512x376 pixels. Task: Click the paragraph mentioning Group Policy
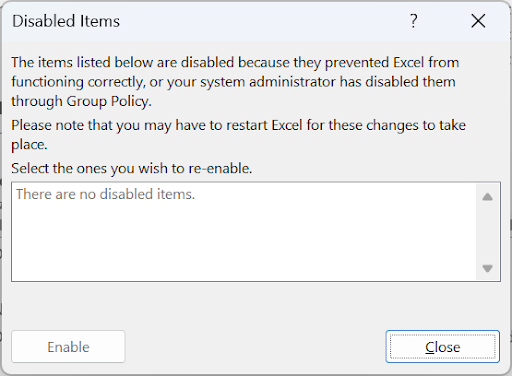235,82
